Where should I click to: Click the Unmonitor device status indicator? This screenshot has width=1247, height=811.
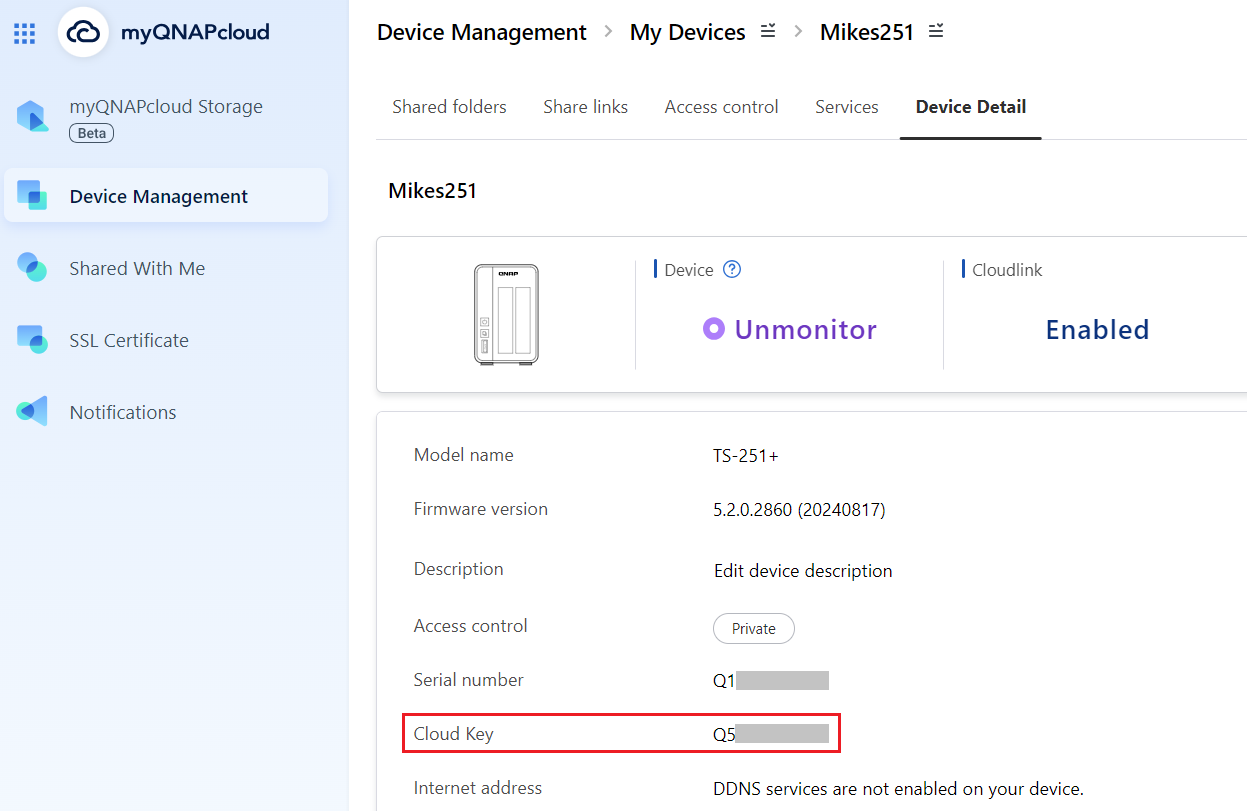click(789, 329)
